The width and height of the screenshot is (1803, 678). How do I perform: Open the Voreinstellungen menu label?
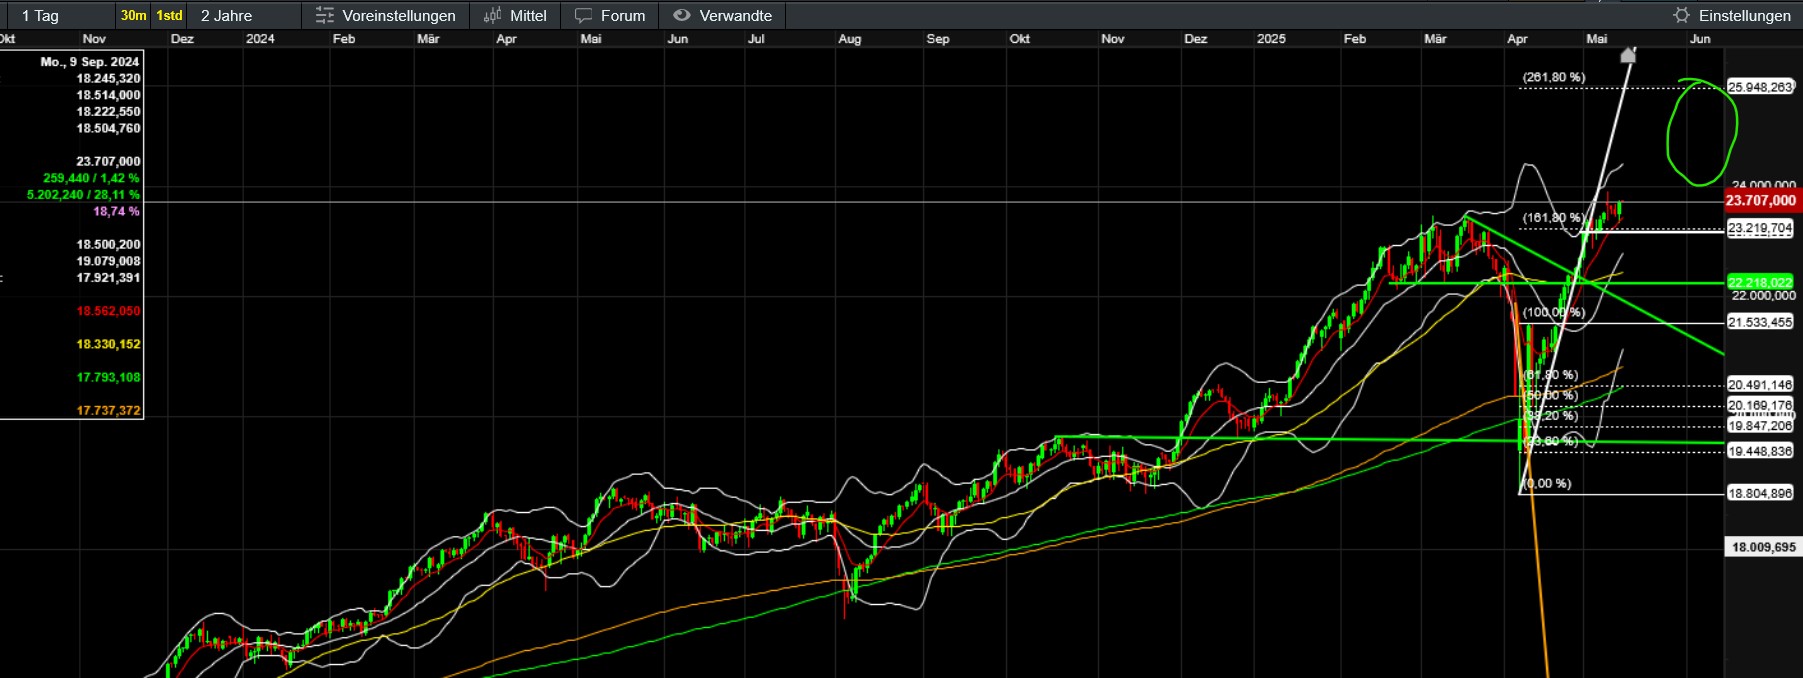point(398,16)
